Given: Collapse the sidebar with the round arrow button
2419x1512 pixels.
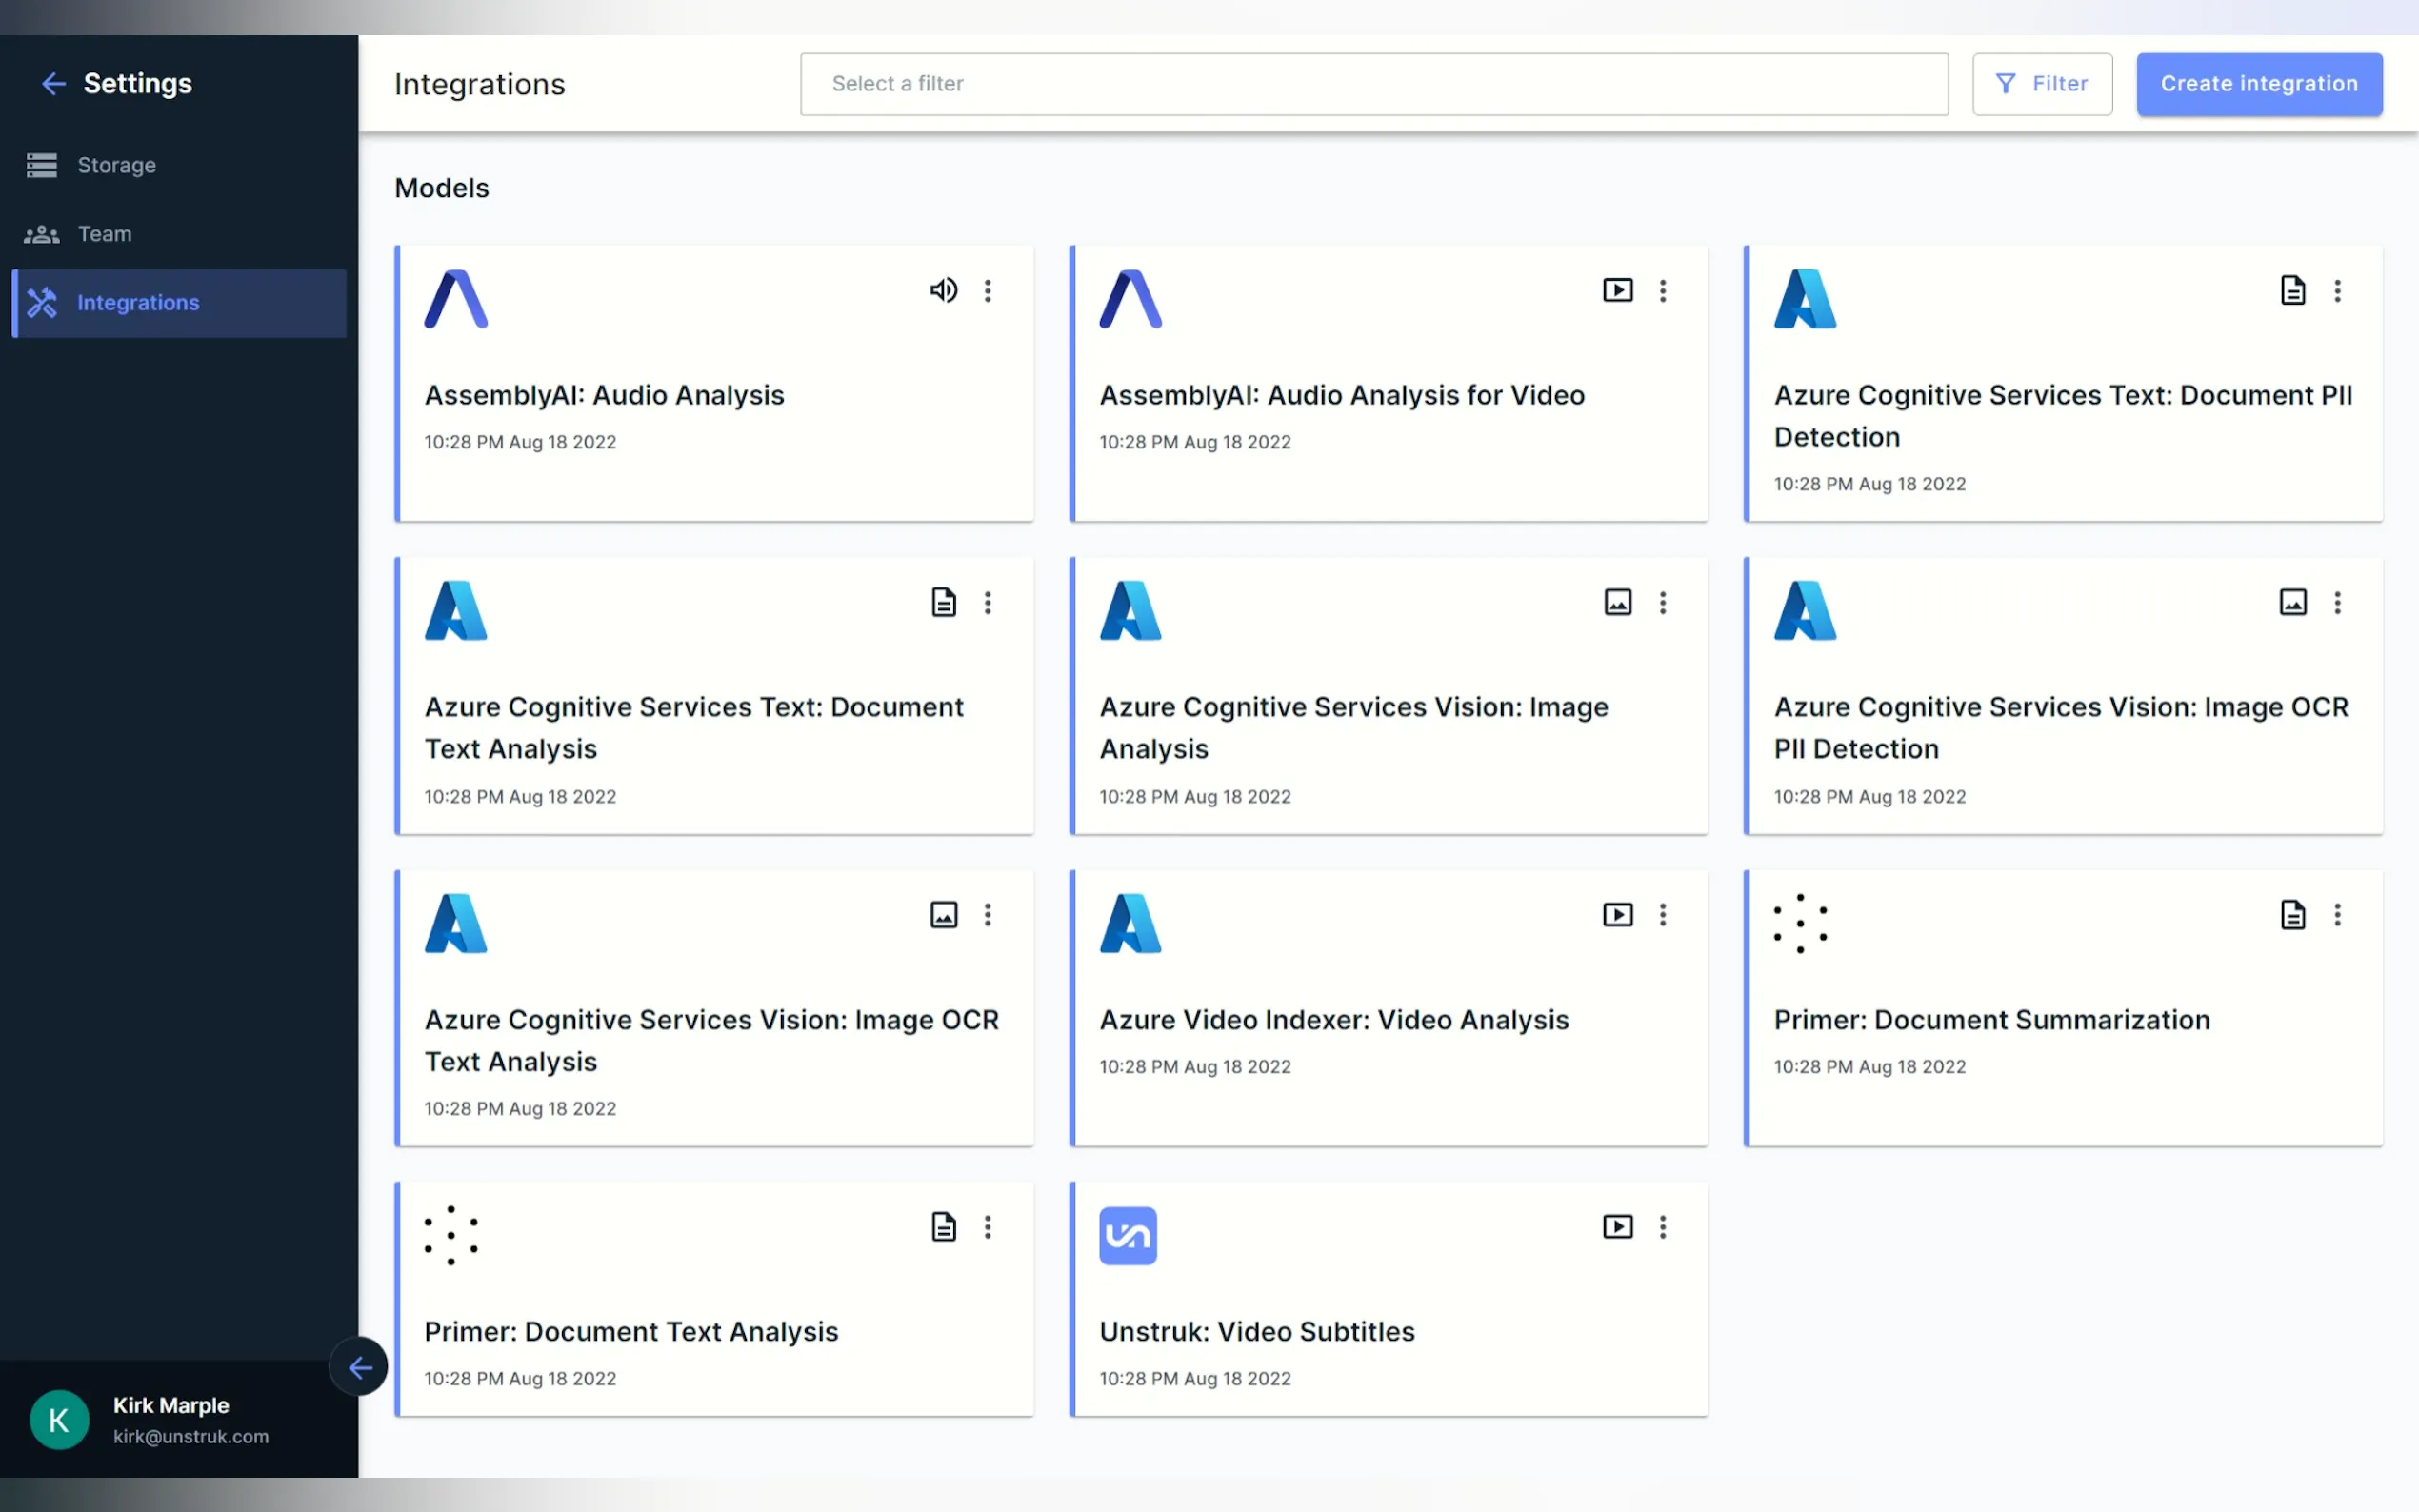Looking at the screenshot, I should coord(359,1367).
